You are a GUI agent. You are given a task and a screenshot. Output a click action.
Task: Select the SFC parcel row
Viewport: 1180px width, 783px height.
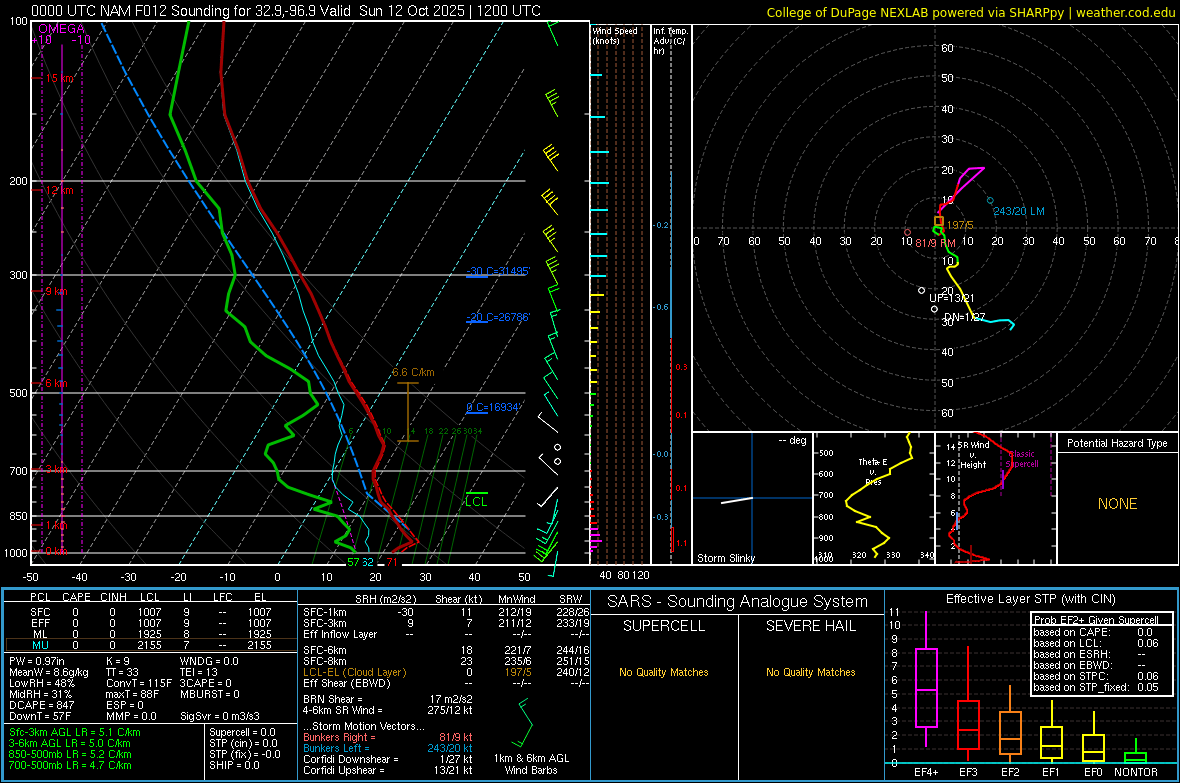tap(151, 612)
